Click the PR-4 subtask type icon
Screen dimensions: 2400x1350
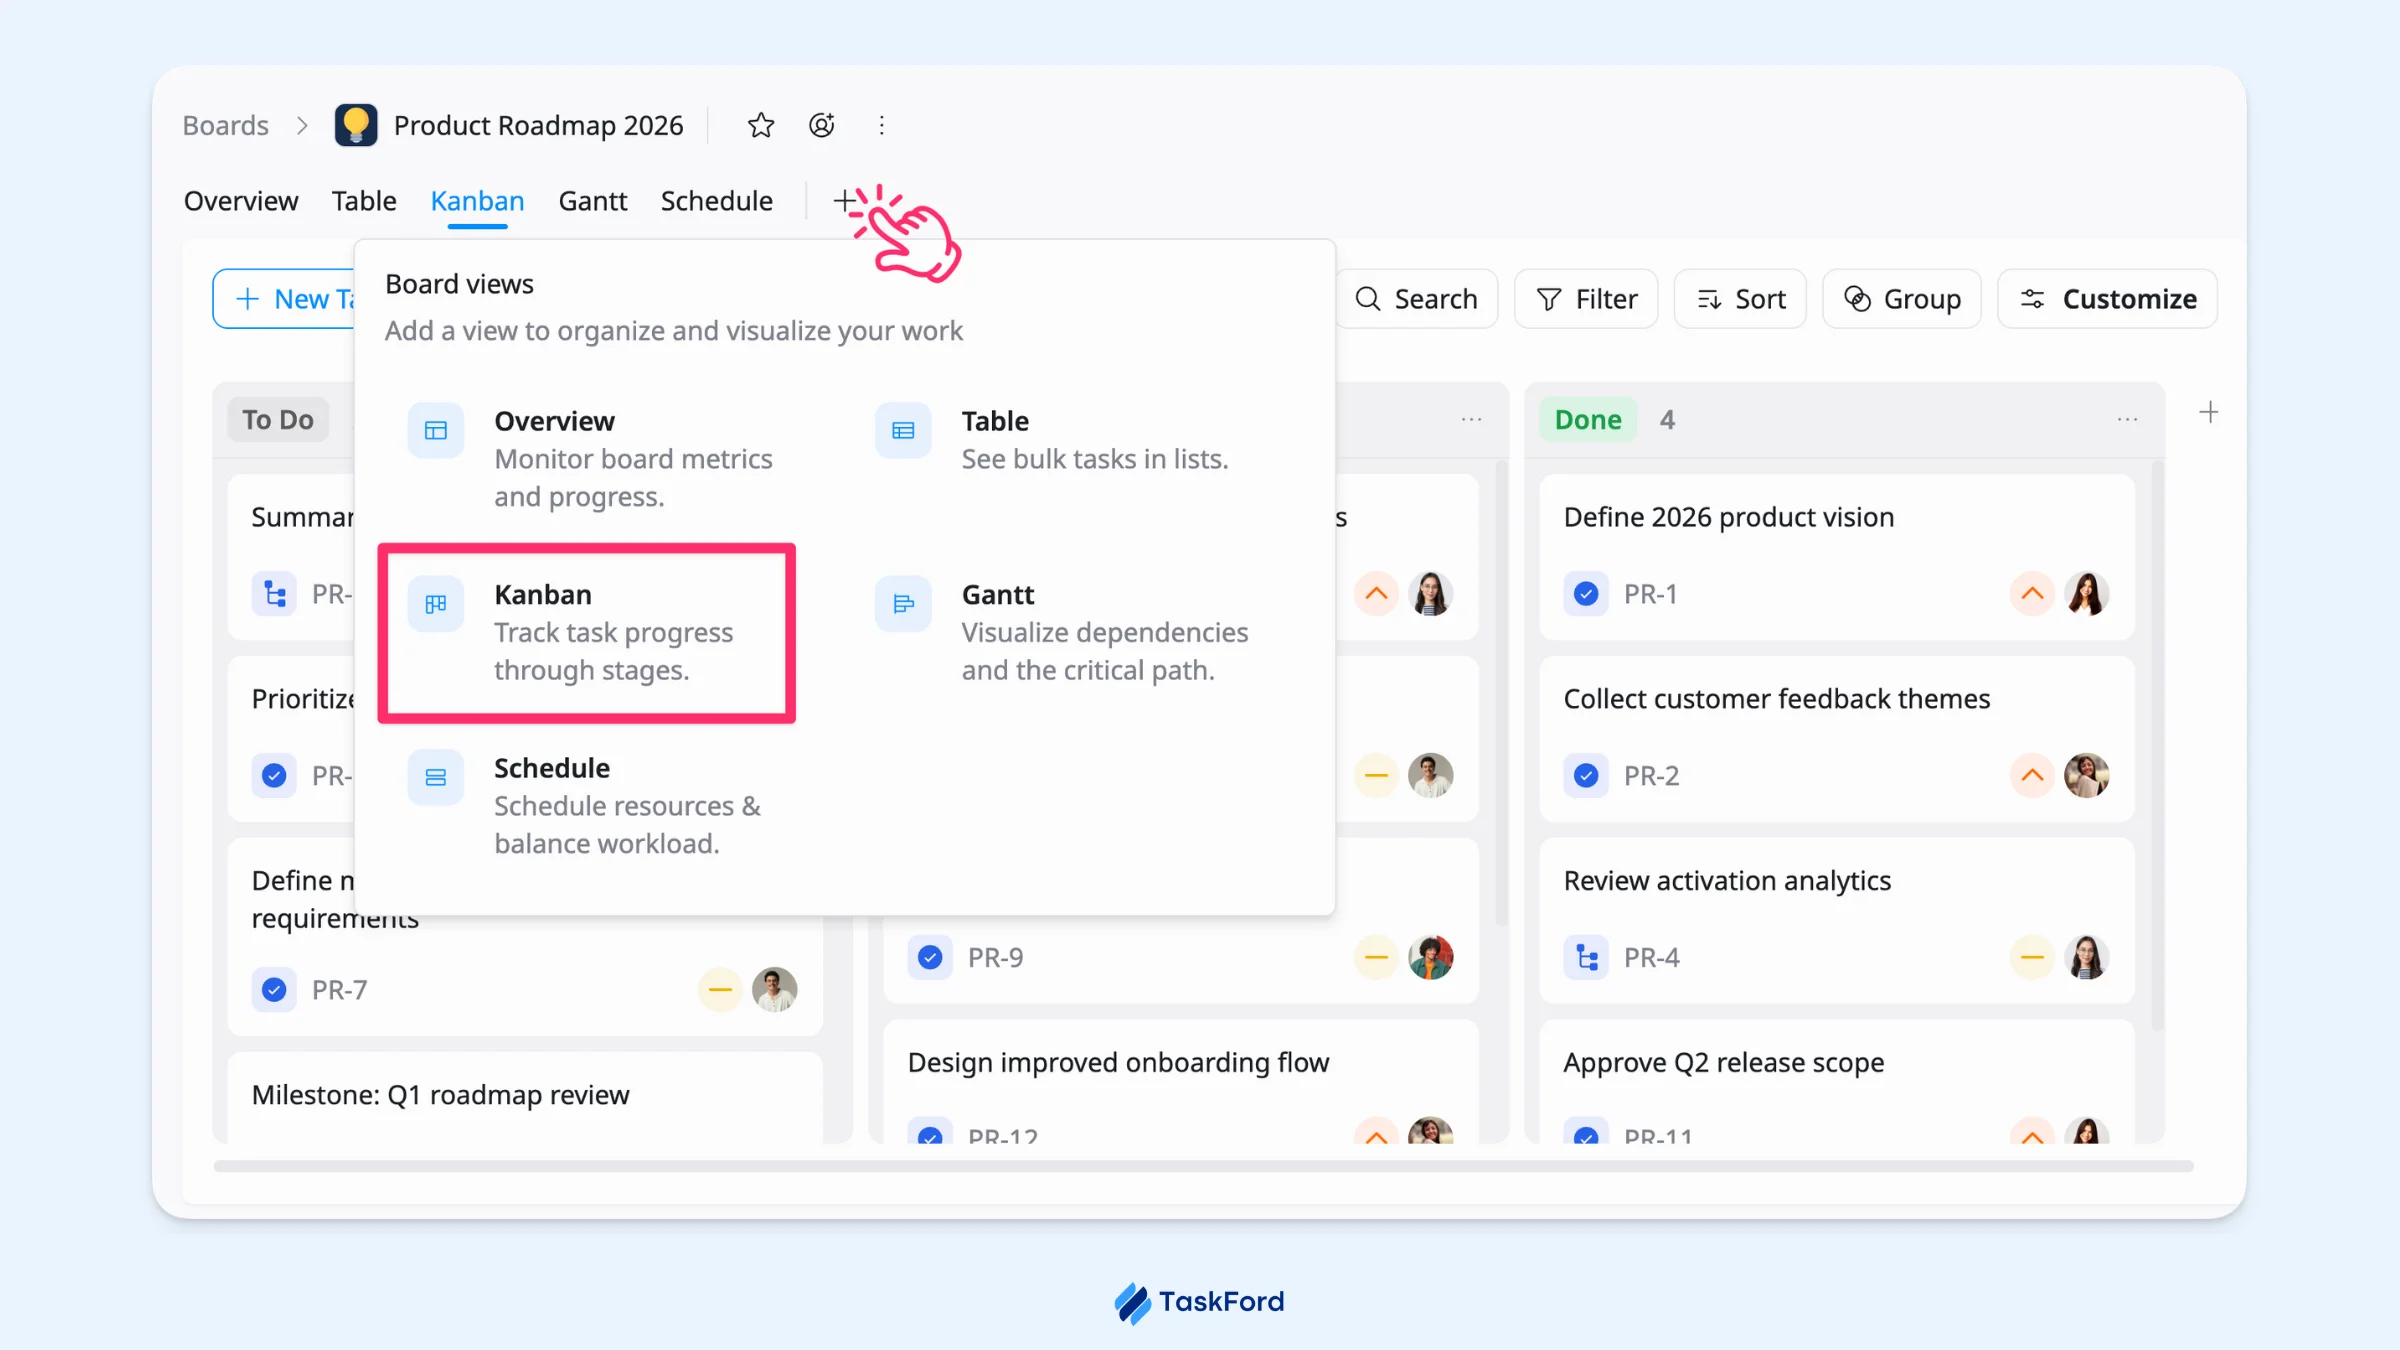pos(1586,957)
